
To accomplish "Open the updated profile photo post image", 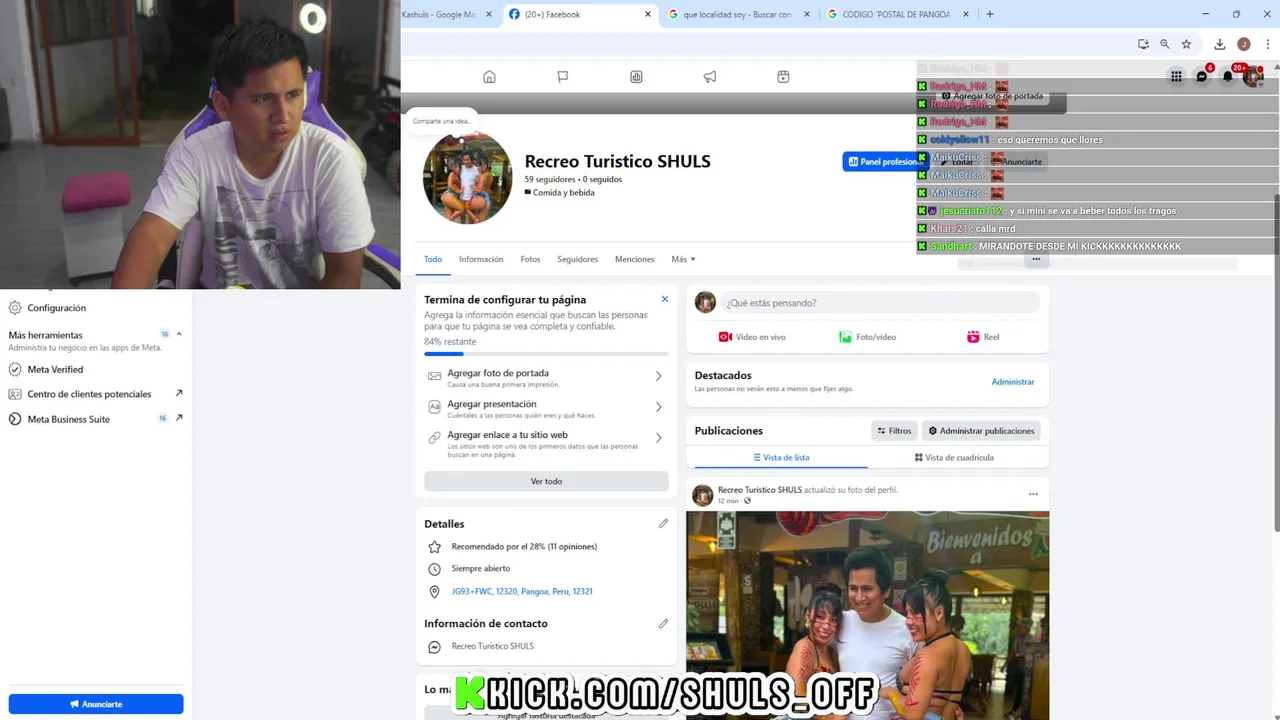I will [x=867, y=615].
